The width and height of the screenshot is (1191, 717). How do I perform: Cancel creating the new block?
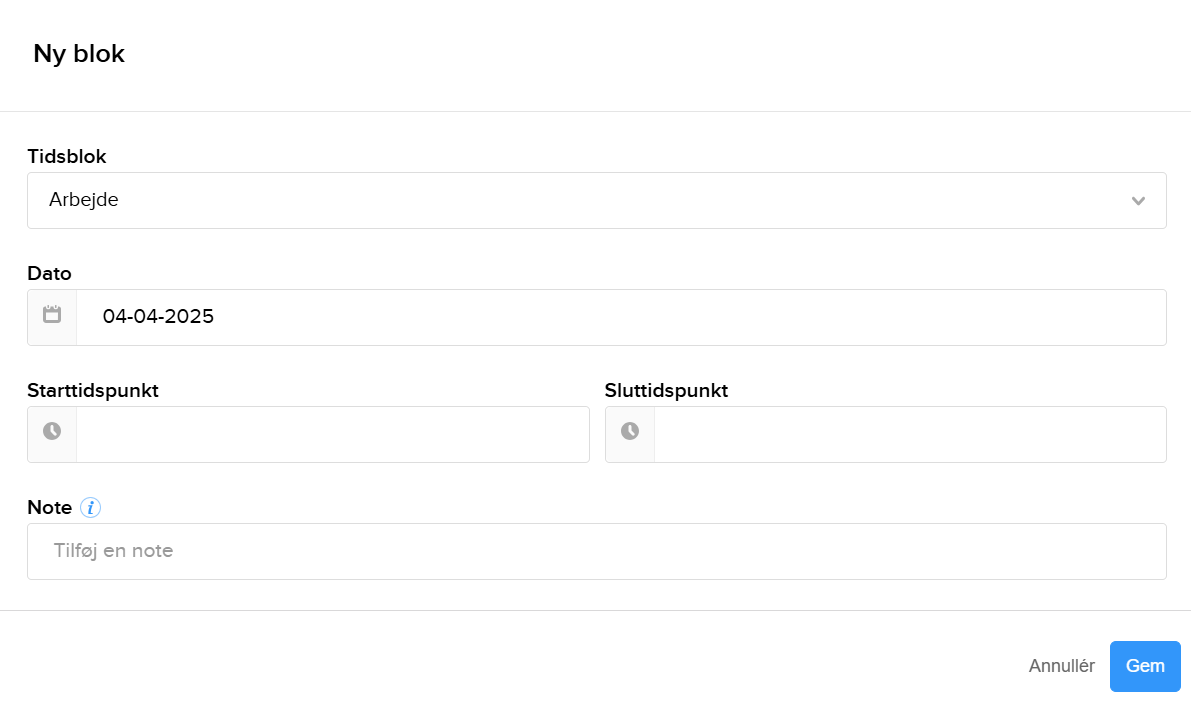point(1062,666)
